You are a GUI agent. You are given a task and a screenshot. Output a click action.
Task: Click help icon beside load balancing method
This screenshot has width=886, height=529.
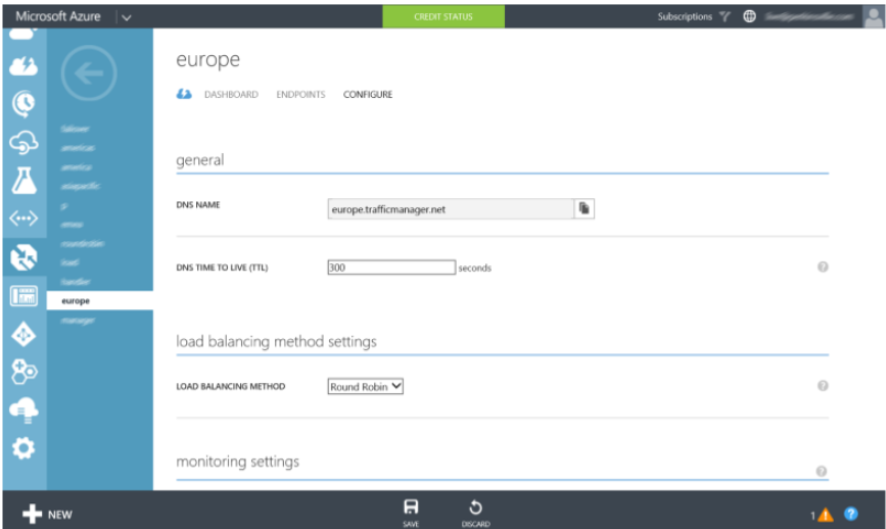pyautogui.click(x=822, y=386)
